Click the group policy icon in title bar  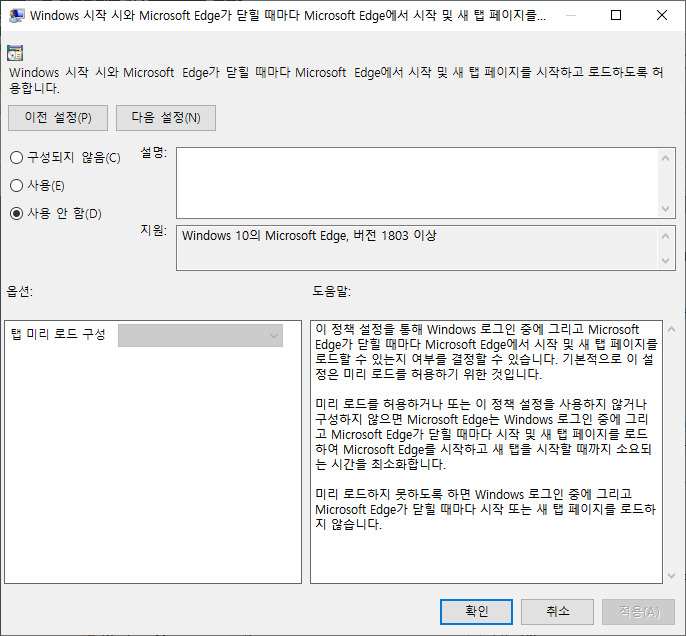(x=16, y=15)
